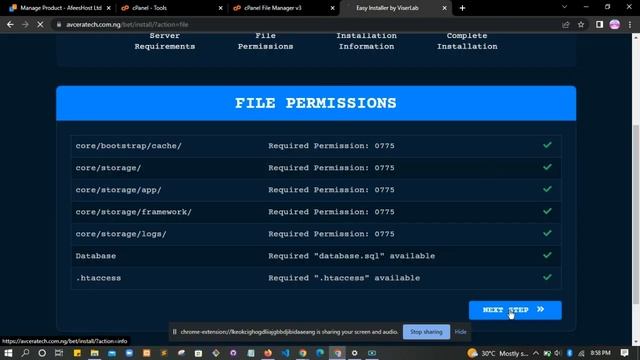Image resolution: width=640 pixels, height=360 pixels.
Task: Open Sticky Notes from the taskbar
Action: pyautogui.click(x=77, y=353)
